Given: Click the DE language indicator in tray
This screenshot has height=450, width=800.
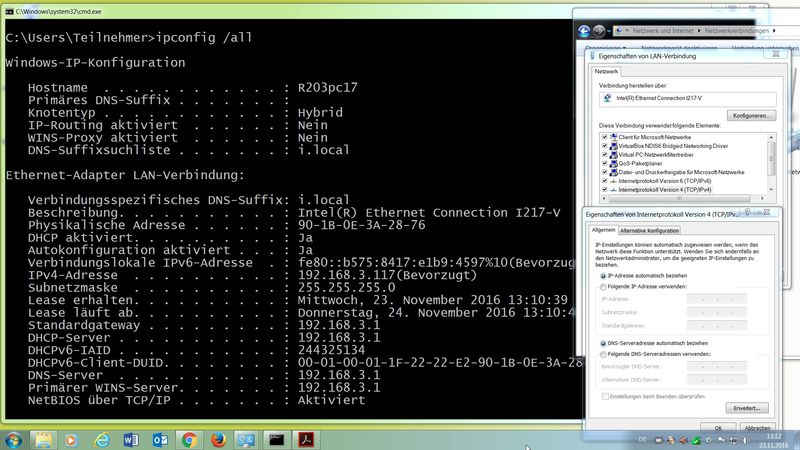Looking at the screenshot, I should pos(642,440).
